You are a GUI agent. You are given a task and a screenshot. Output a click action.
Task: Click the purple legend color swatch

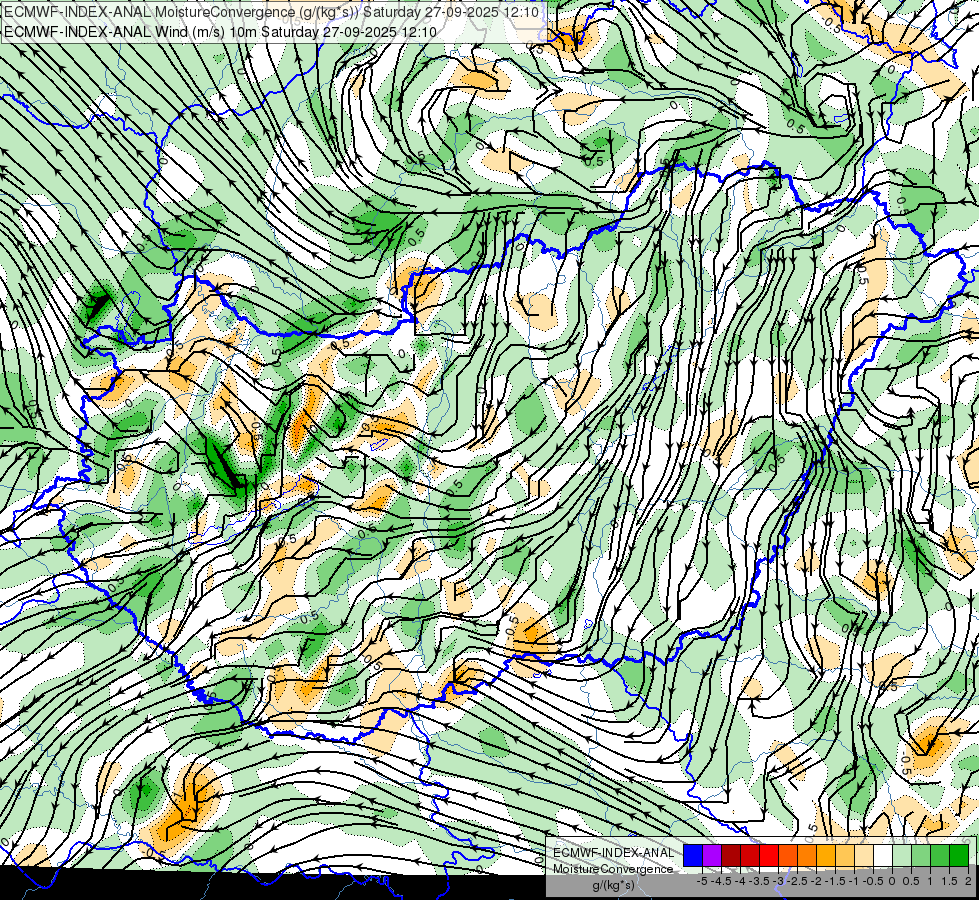coord(712,856)
